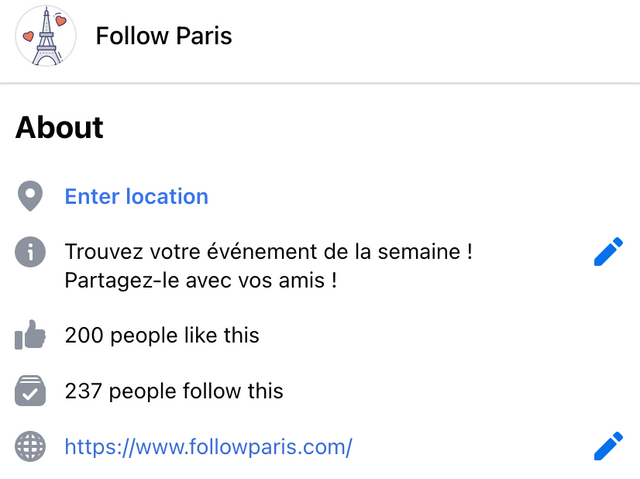640x479 pixels.
Task: Tap the Follow Paris page name
Action: pyautogui.click(x=164, y=36)
